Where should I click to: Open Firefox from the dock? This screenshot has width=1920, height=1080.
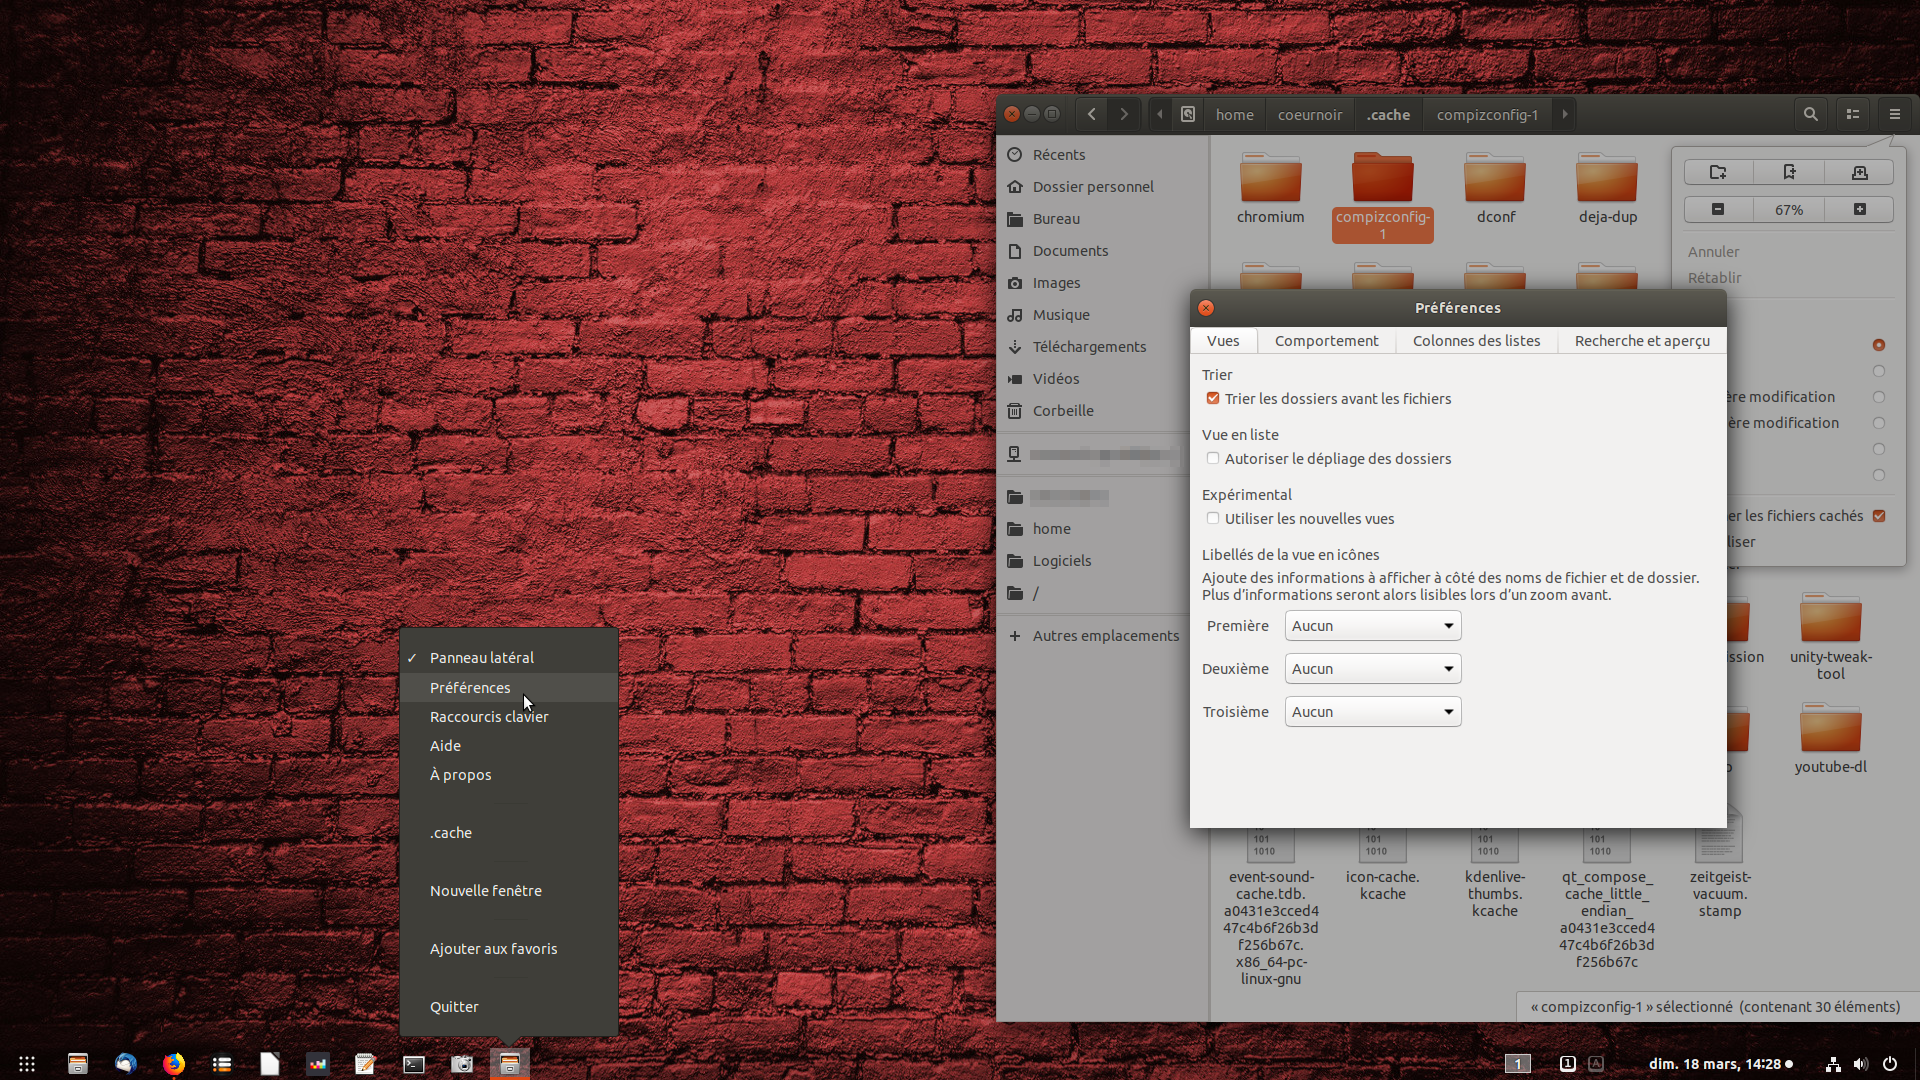pos(174,1064)
